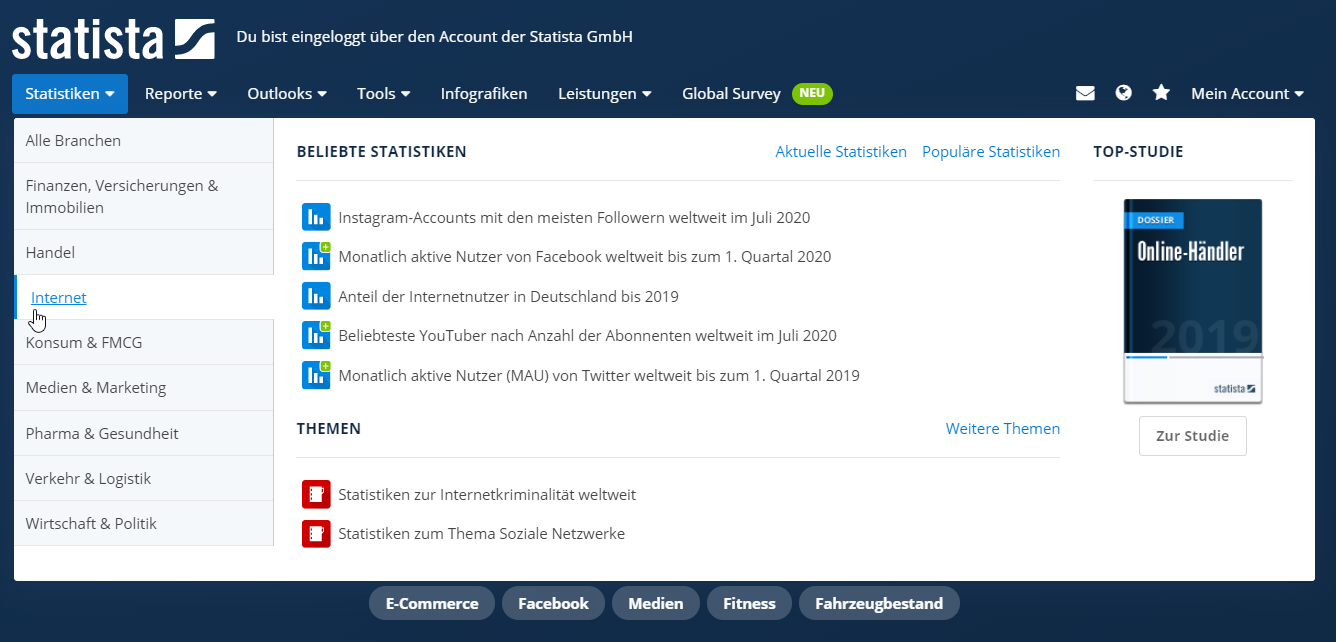The image size is (1336, 642).
Task: Expand the Statistiken dropdown menu
Action: (70, 94)
